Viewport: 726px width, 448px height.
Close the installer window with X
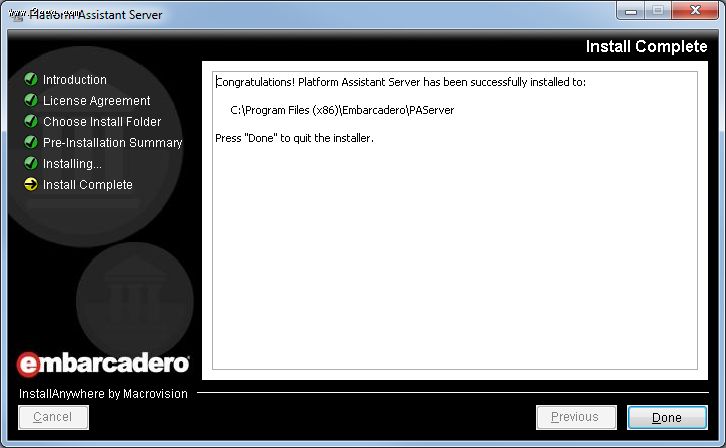[x=695, y=11]
